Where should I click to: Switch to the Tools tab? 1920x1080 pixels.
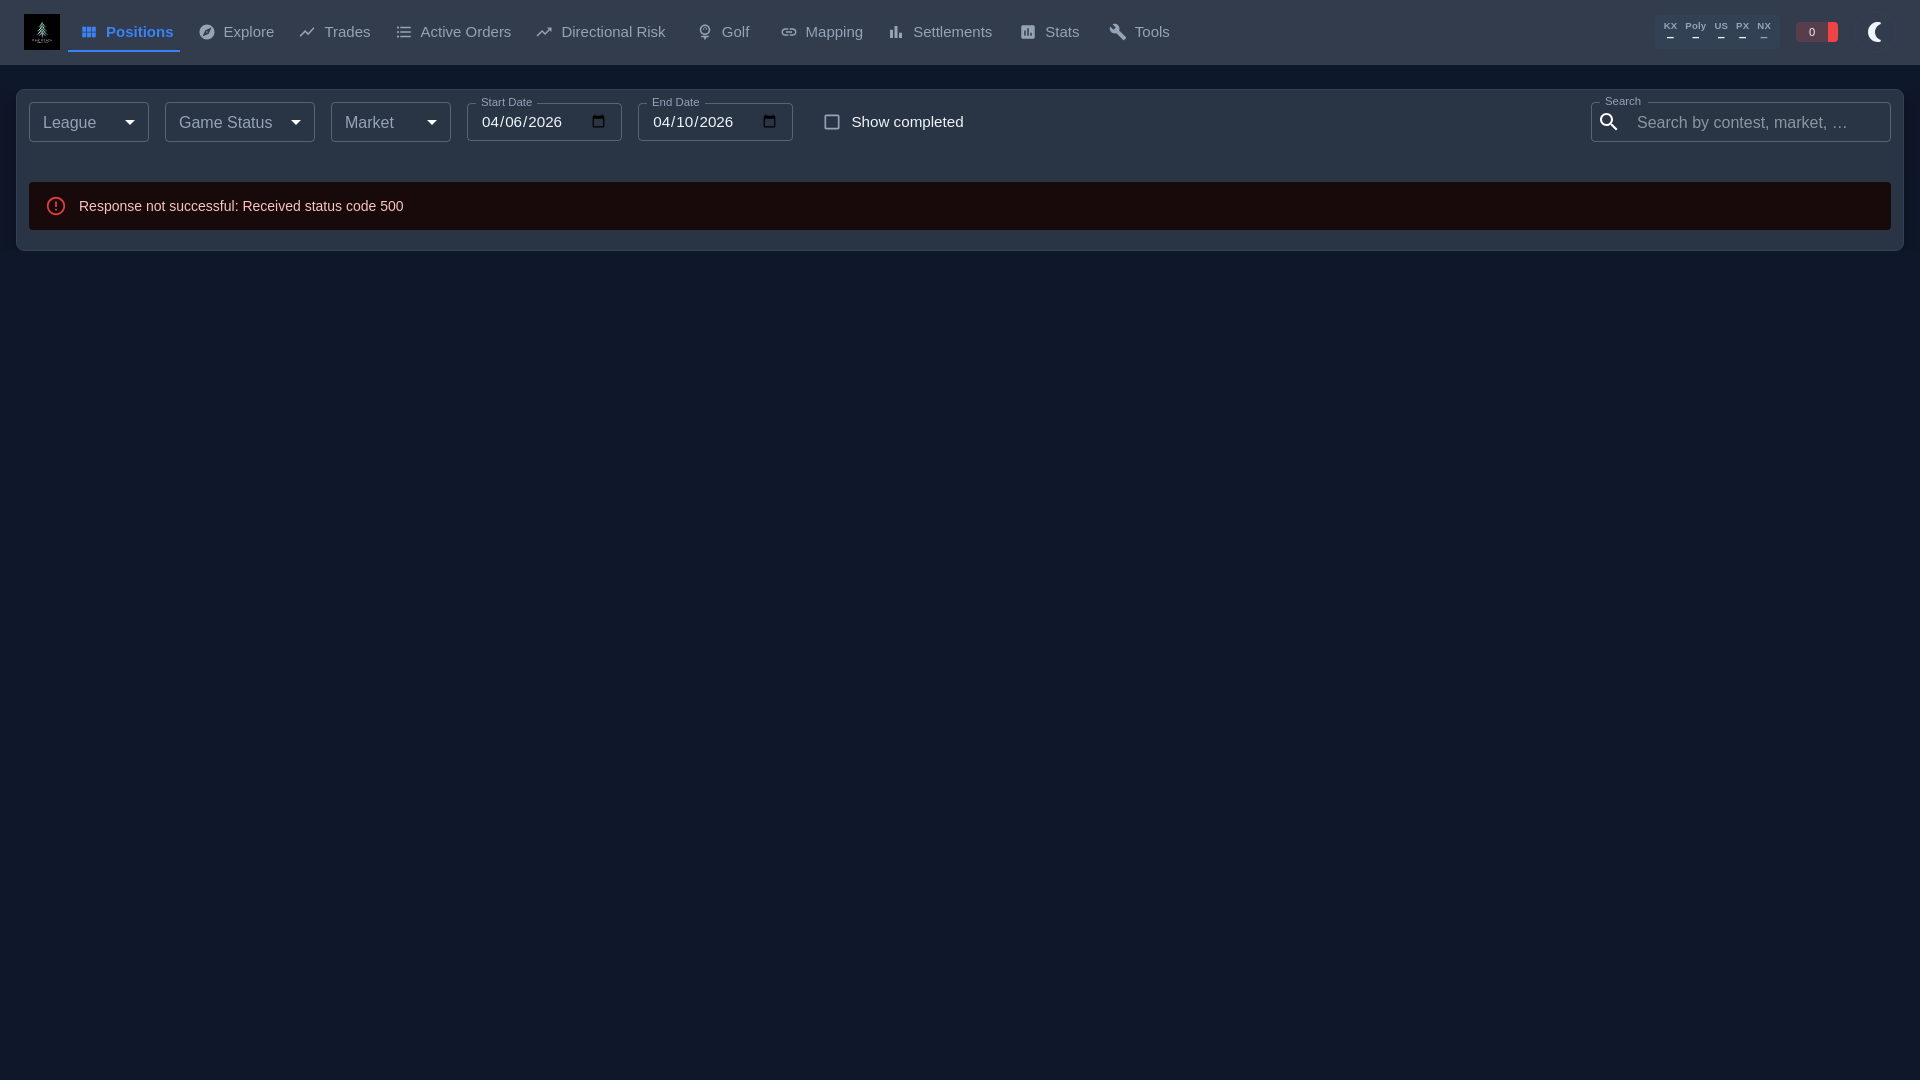tap(1139, 32)
